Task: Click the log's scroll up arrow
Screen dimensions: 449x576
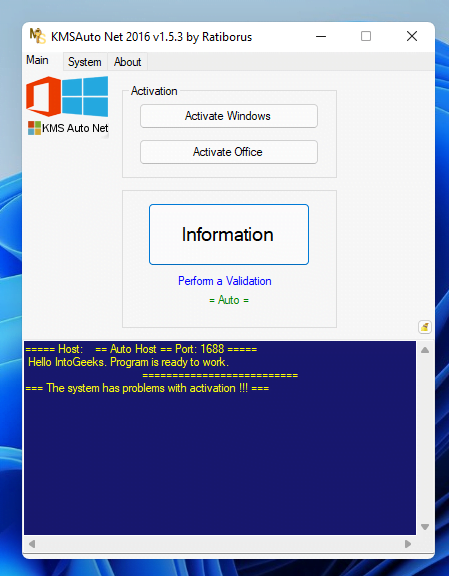Action: 425,350
